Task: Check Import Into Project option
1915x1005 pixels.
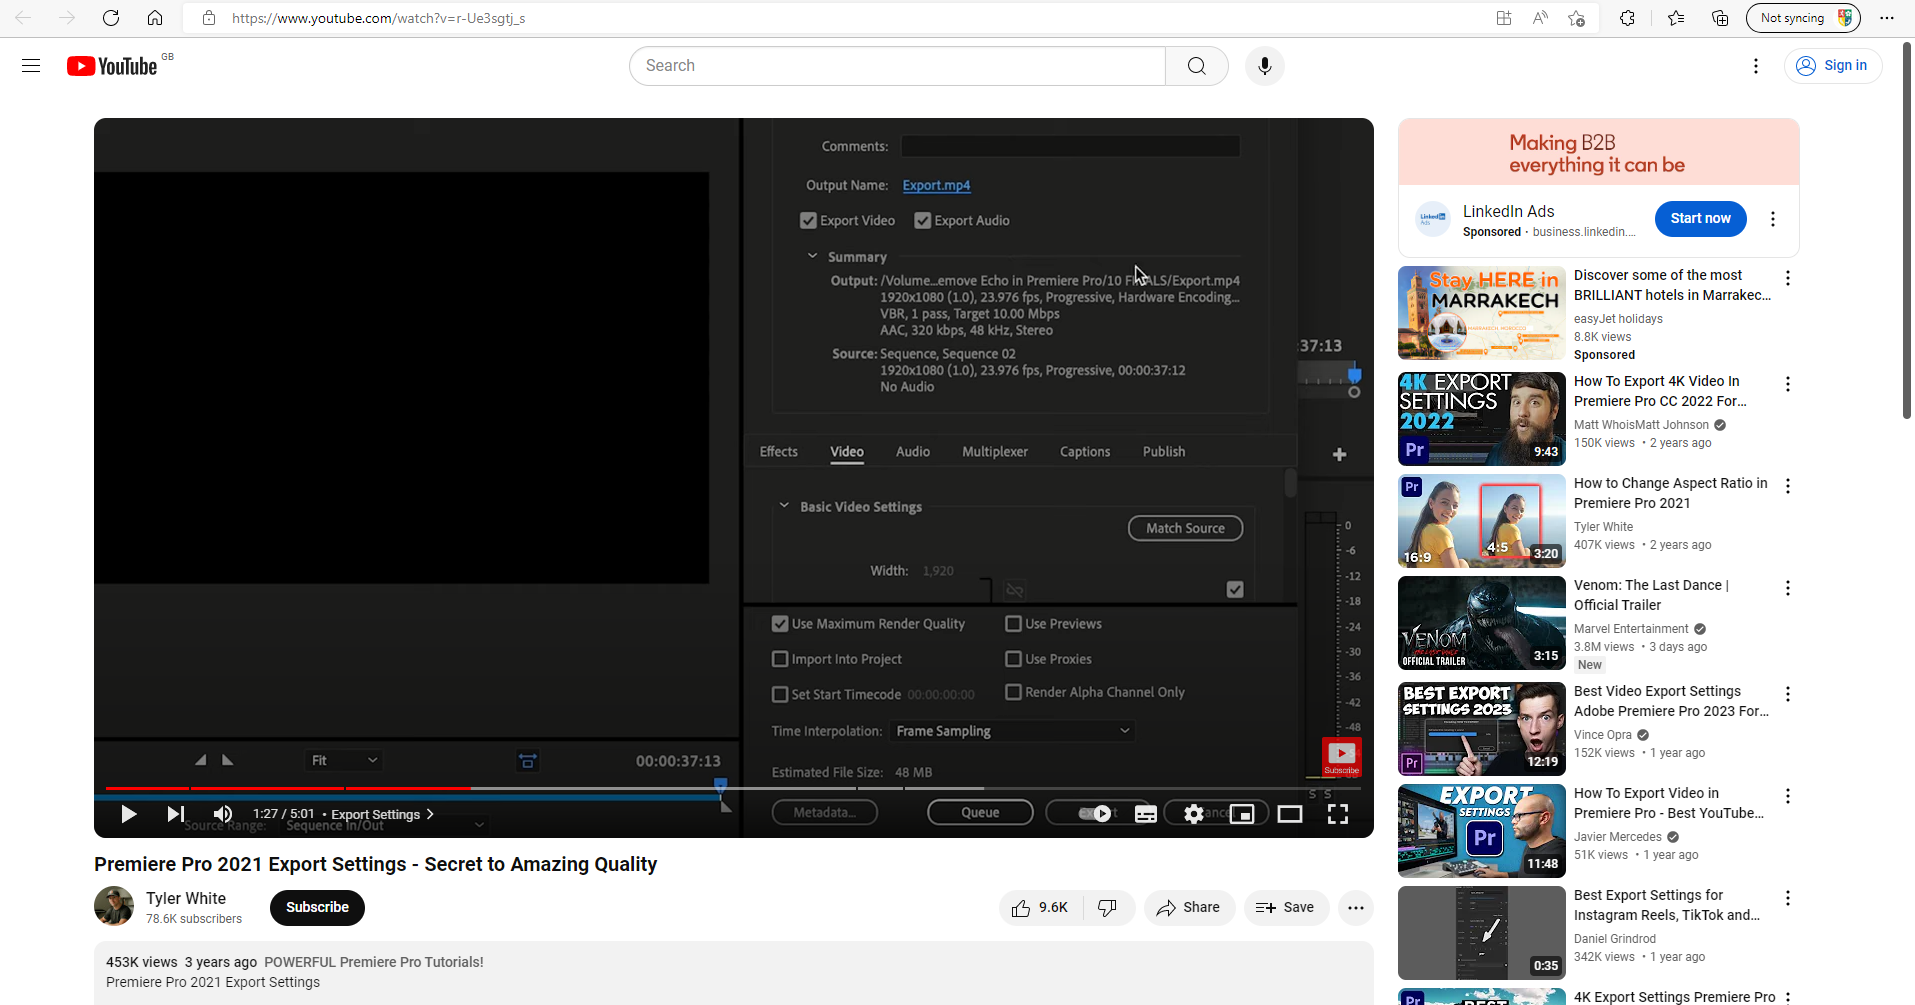Action: click(780, 659)
